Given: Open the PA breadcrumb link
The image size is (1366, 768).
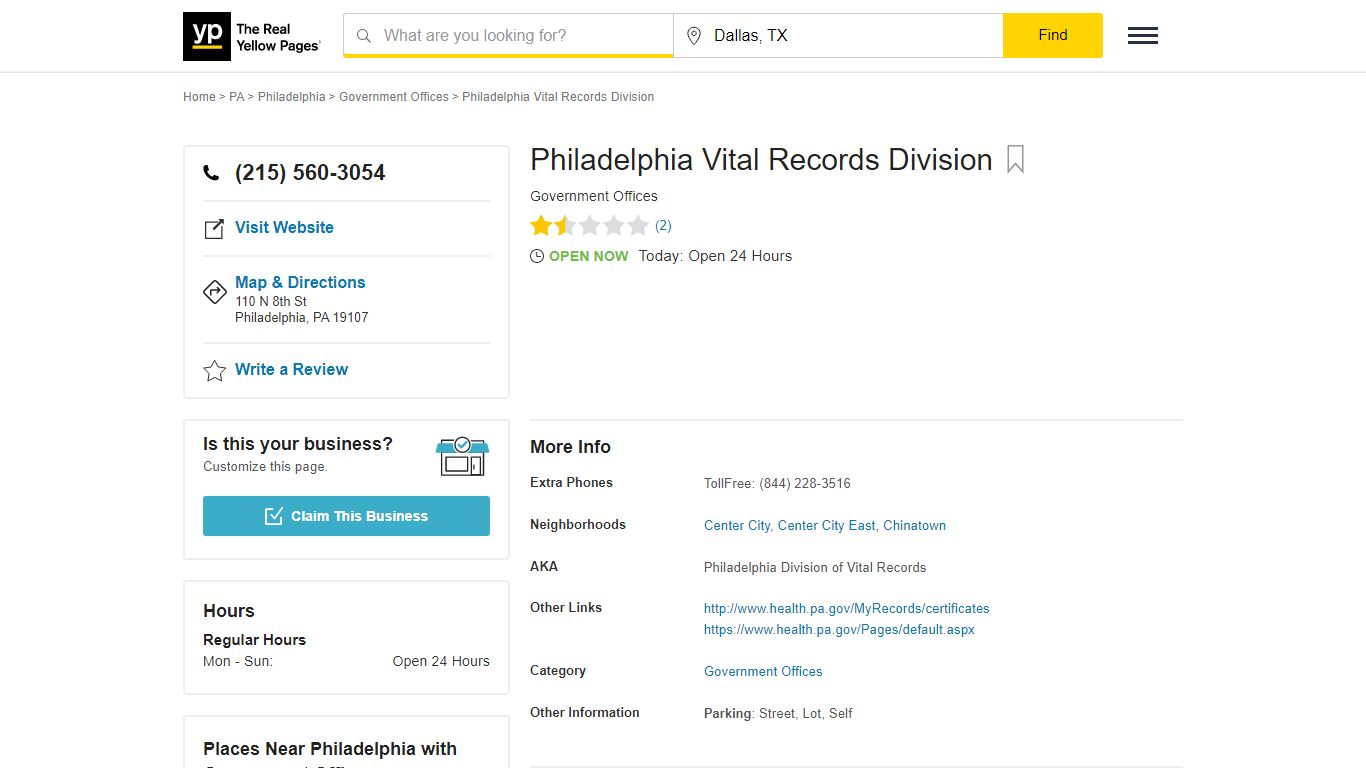Looking at the screenshot, I should point(237,97).
